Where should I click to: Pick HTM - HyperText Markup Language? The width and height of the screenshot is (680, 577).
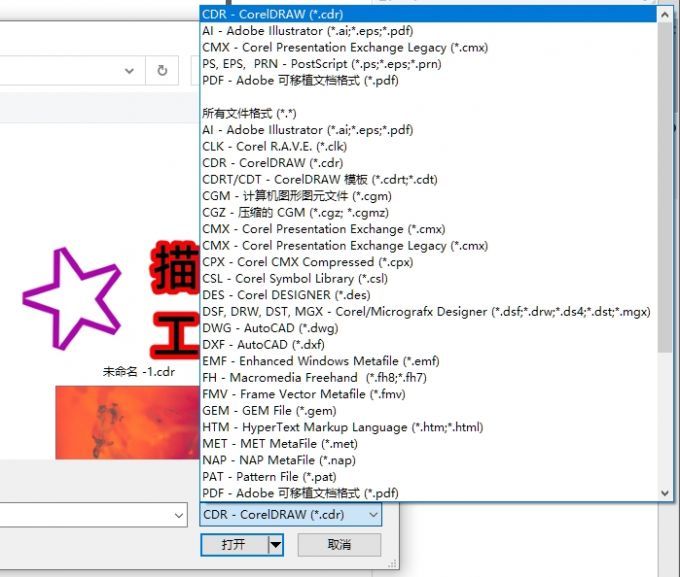(428, 427)
